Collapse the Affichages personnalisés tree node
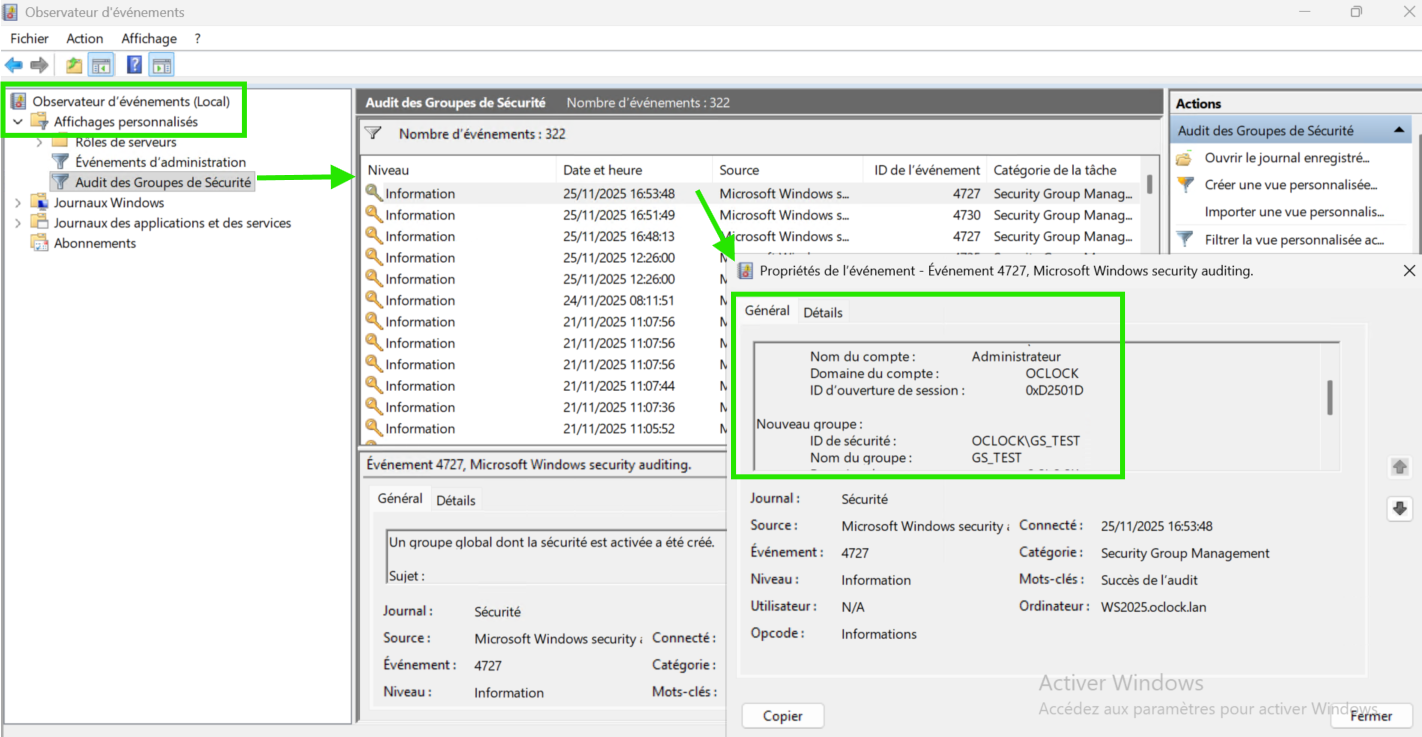The image size is (1422, 737). tap(18, 122)
